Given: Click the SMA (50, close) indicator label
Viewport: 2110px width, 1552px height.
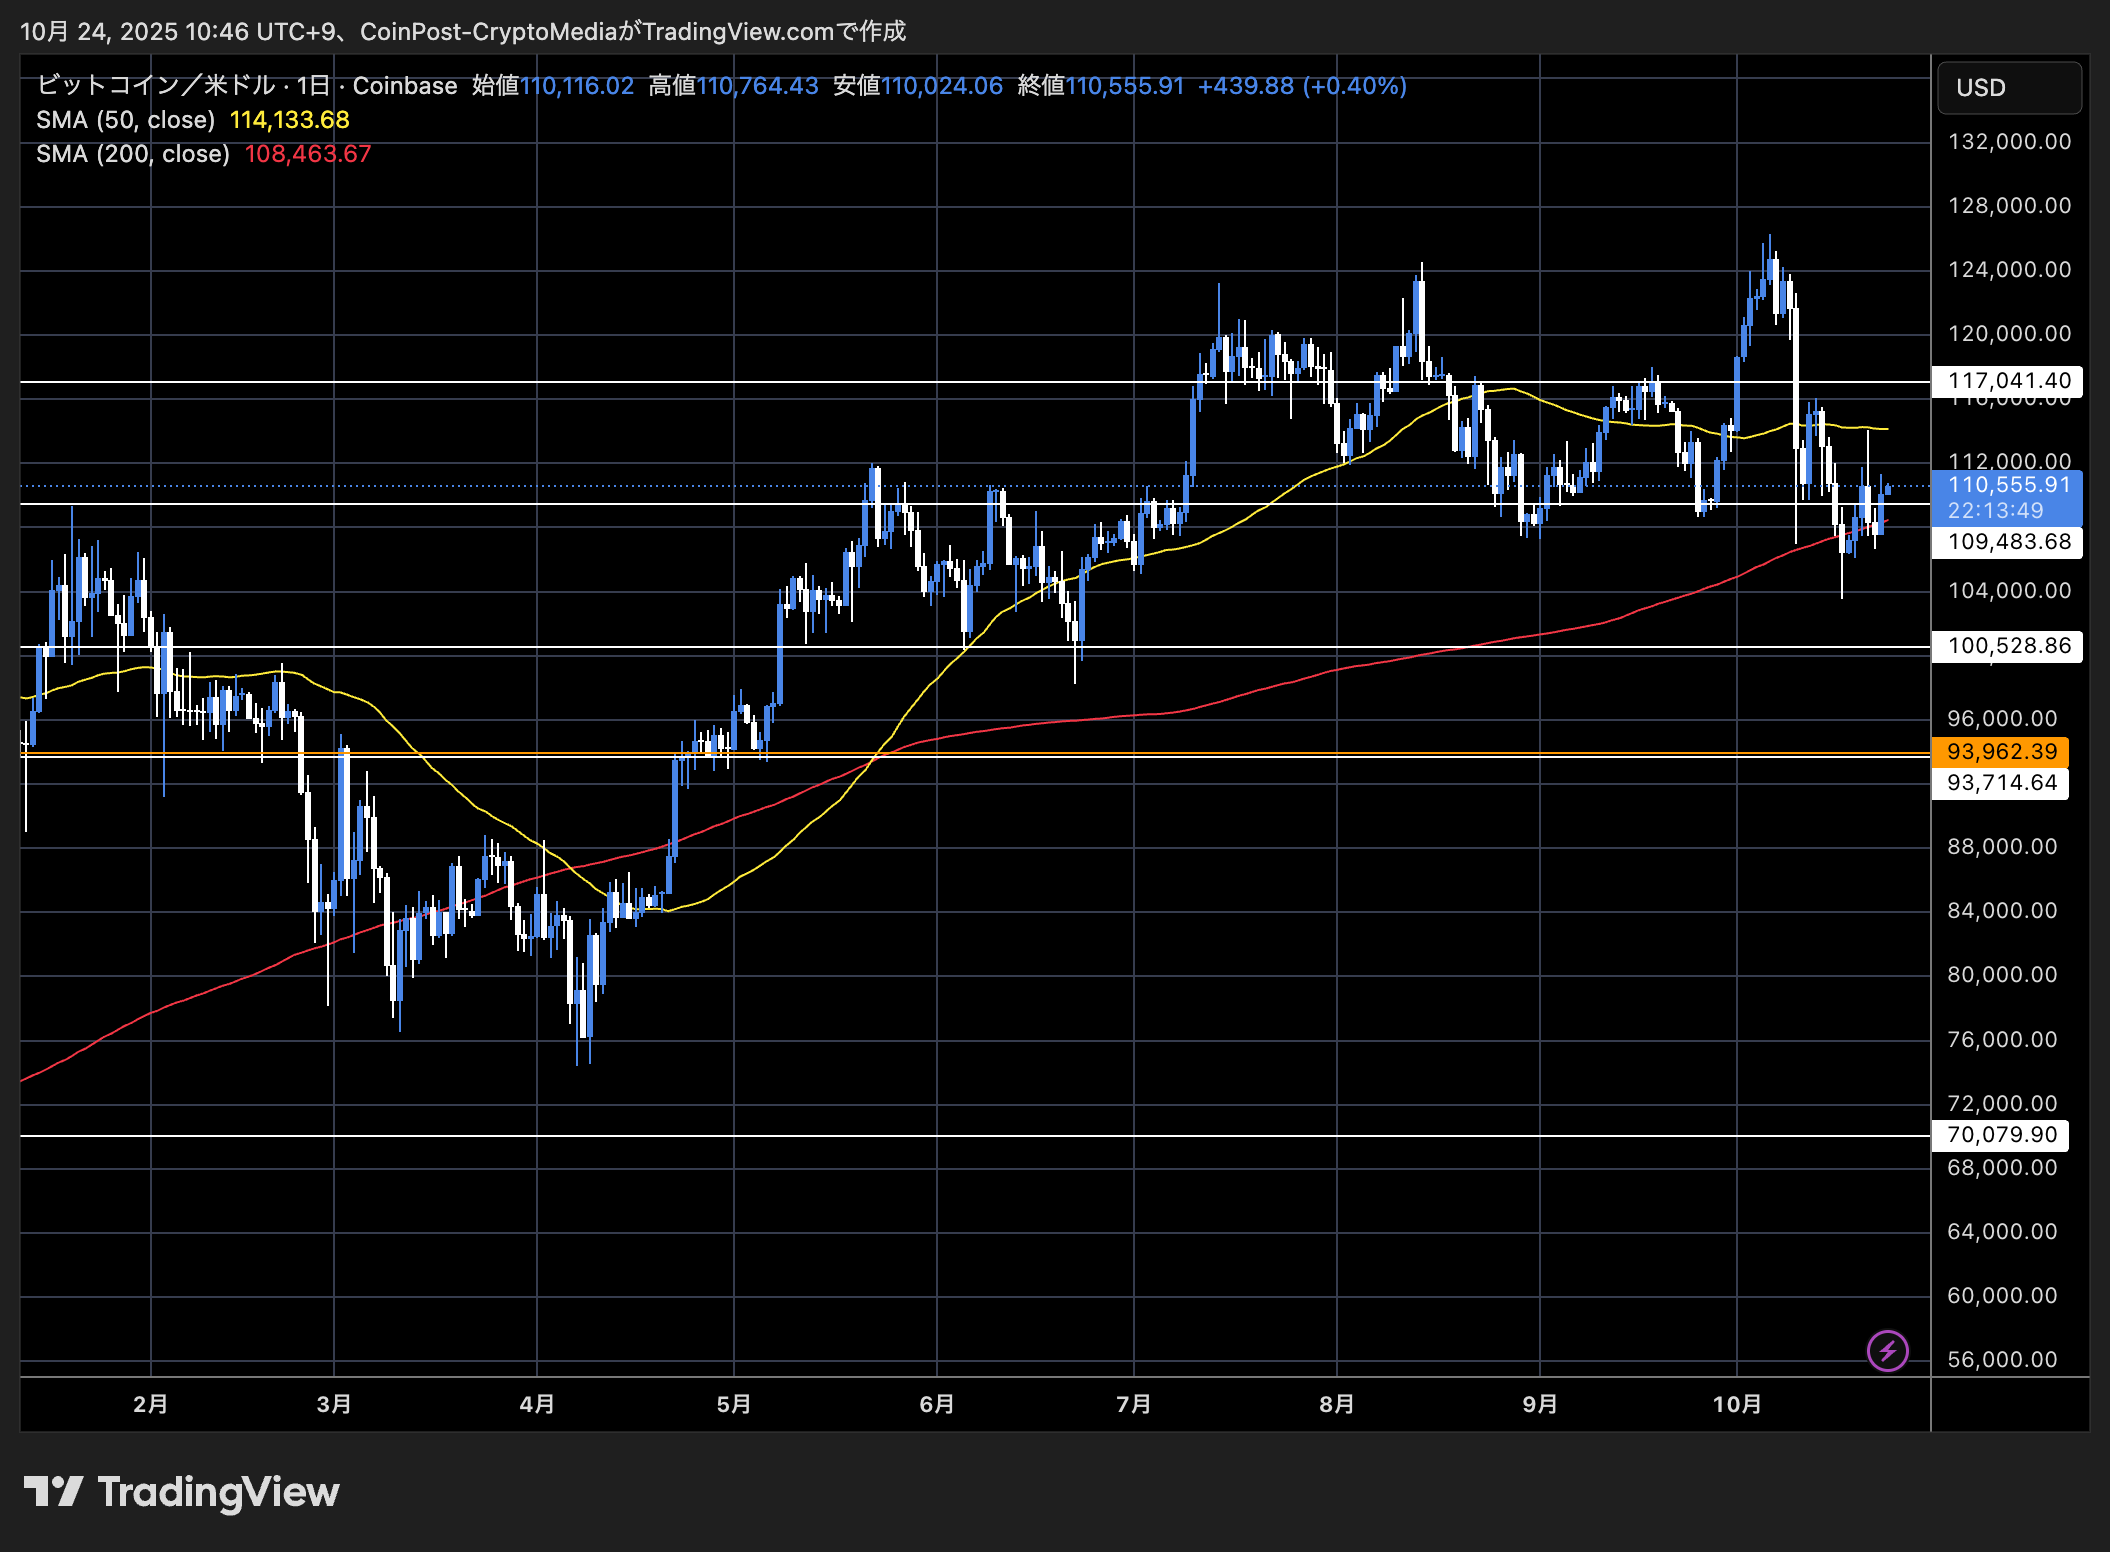Looking at the screenshot, I should pos(126,120).
